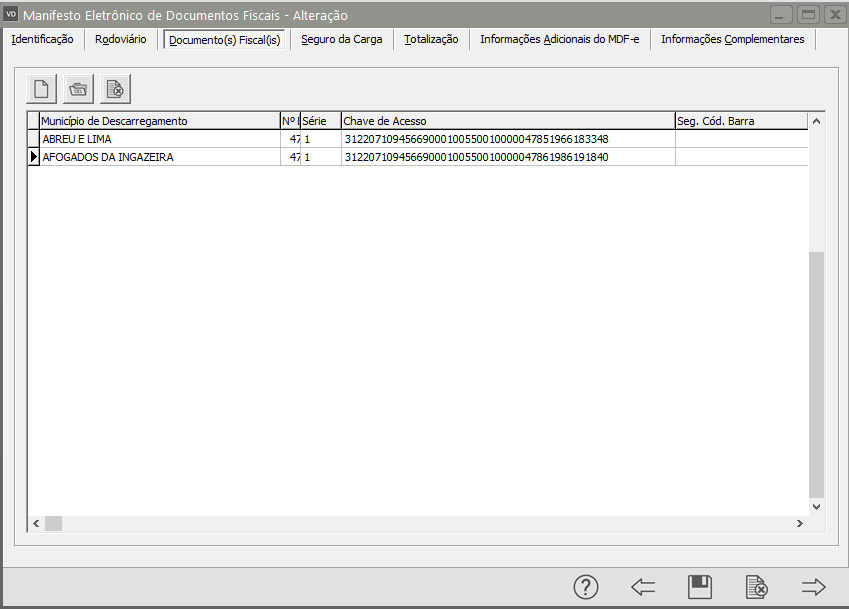Click the Chave de Acesso column header
Screen dimensions: 849x609
pyautogui.click(x=508, y=121)
